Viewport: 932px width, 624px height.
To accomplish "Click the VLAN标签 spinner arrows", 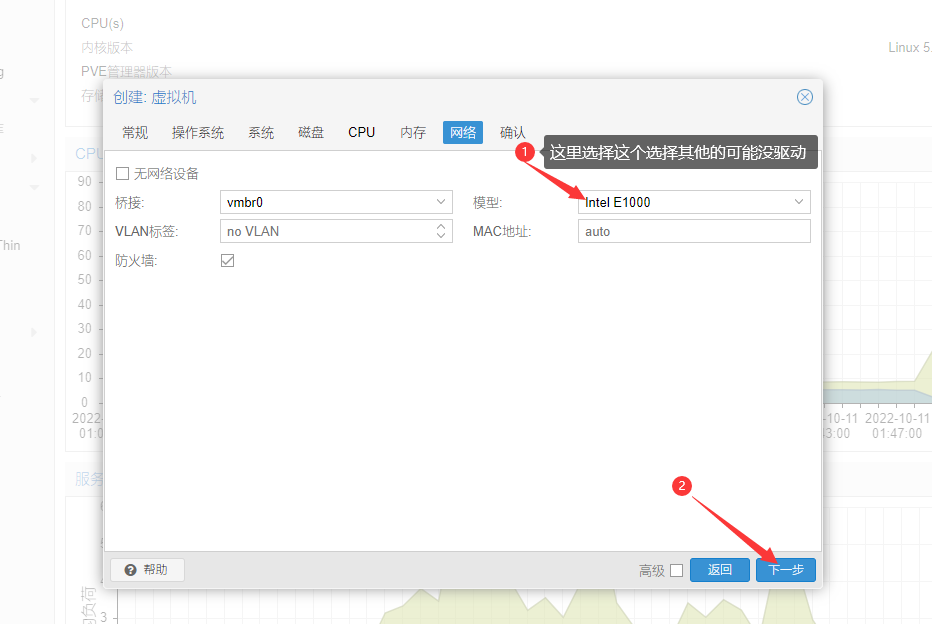I will 440,231.
